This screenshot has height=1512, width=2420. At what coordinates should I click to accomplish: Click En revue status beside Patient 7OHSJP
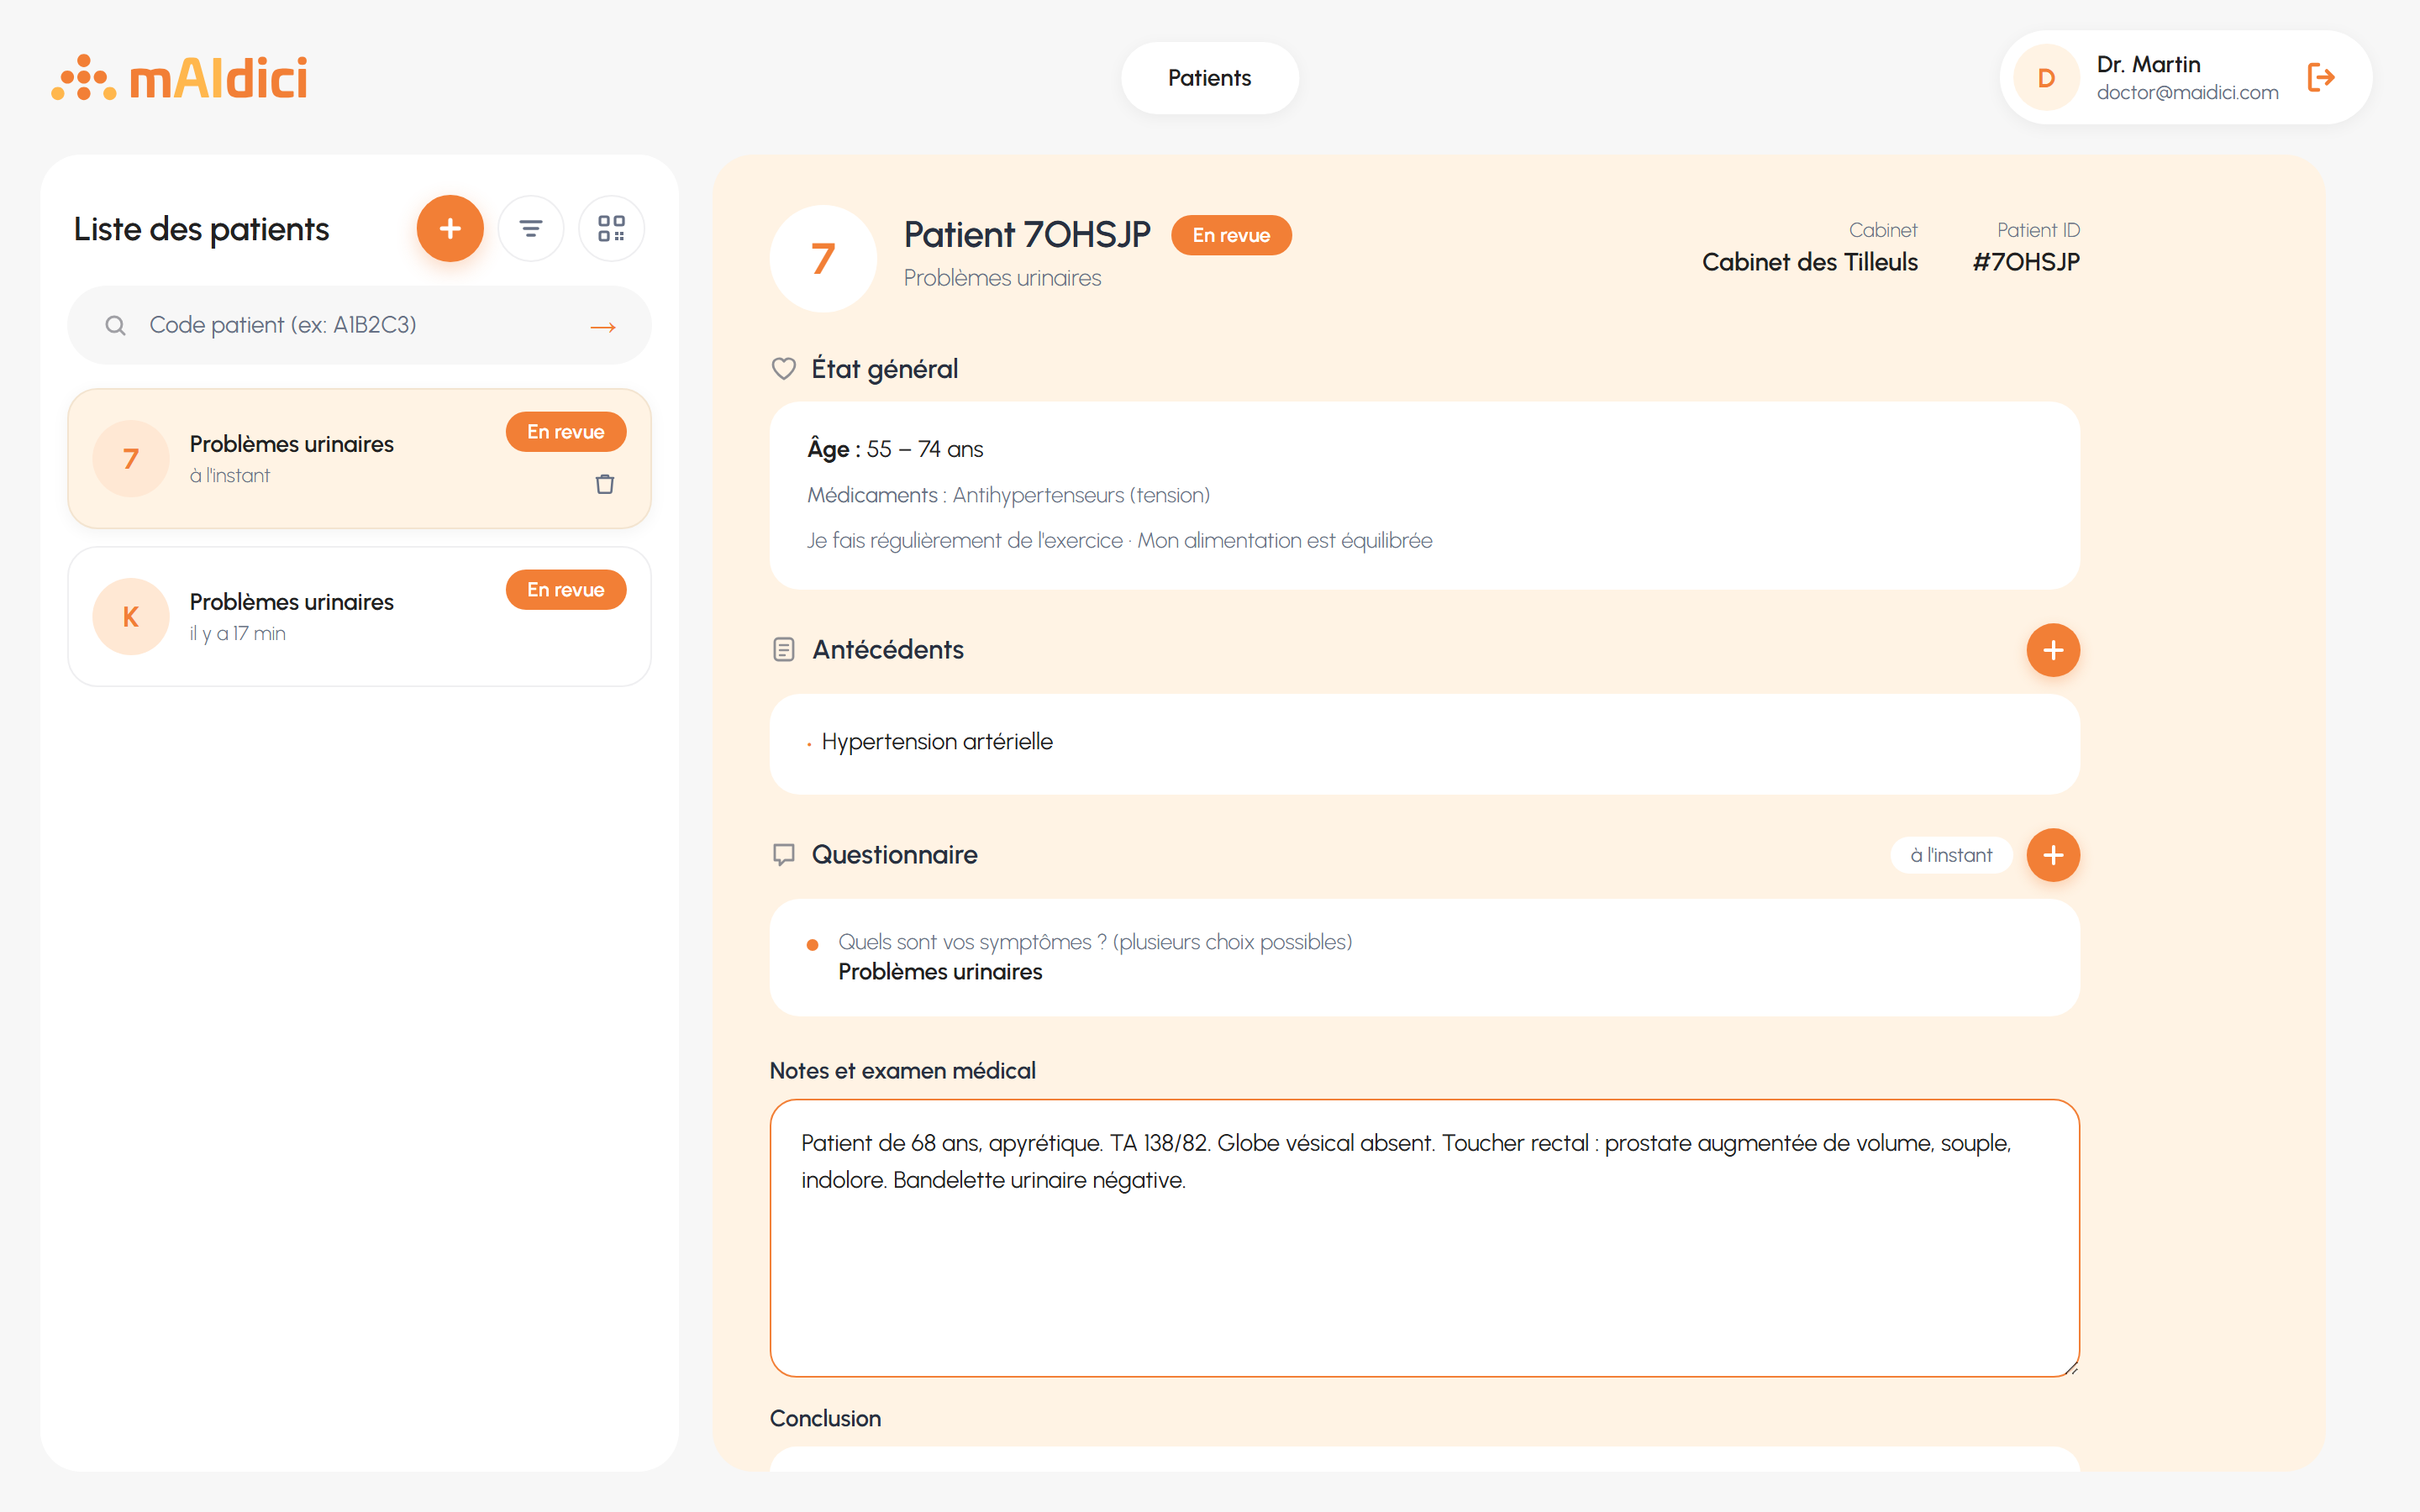(x=1231, y=235)
